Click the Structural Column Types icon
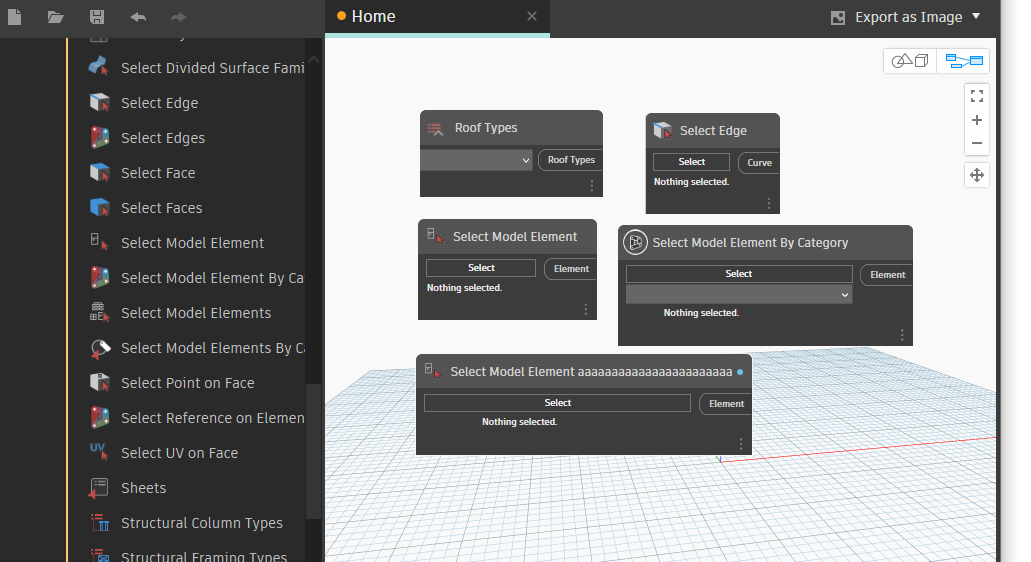 [99, 523]
